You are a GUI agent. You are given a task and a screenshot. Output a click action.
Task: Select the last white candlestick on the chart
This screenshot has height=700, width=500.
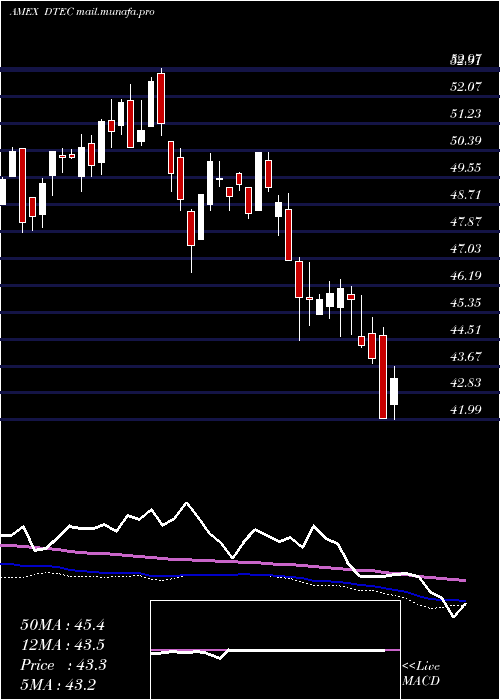(394, 392)
